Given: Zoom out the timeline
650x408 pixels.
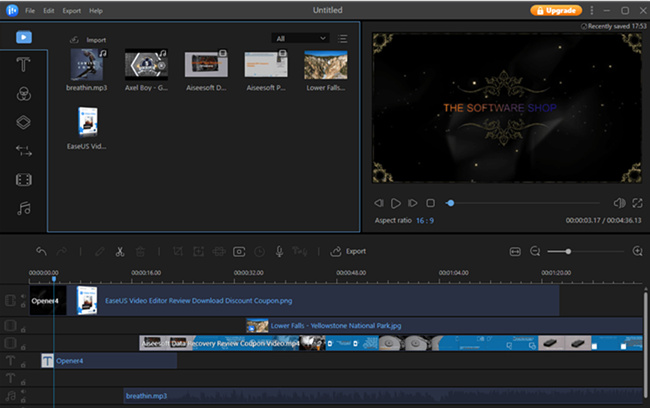Looking at the screenshot, I should [x=535, y=251].
